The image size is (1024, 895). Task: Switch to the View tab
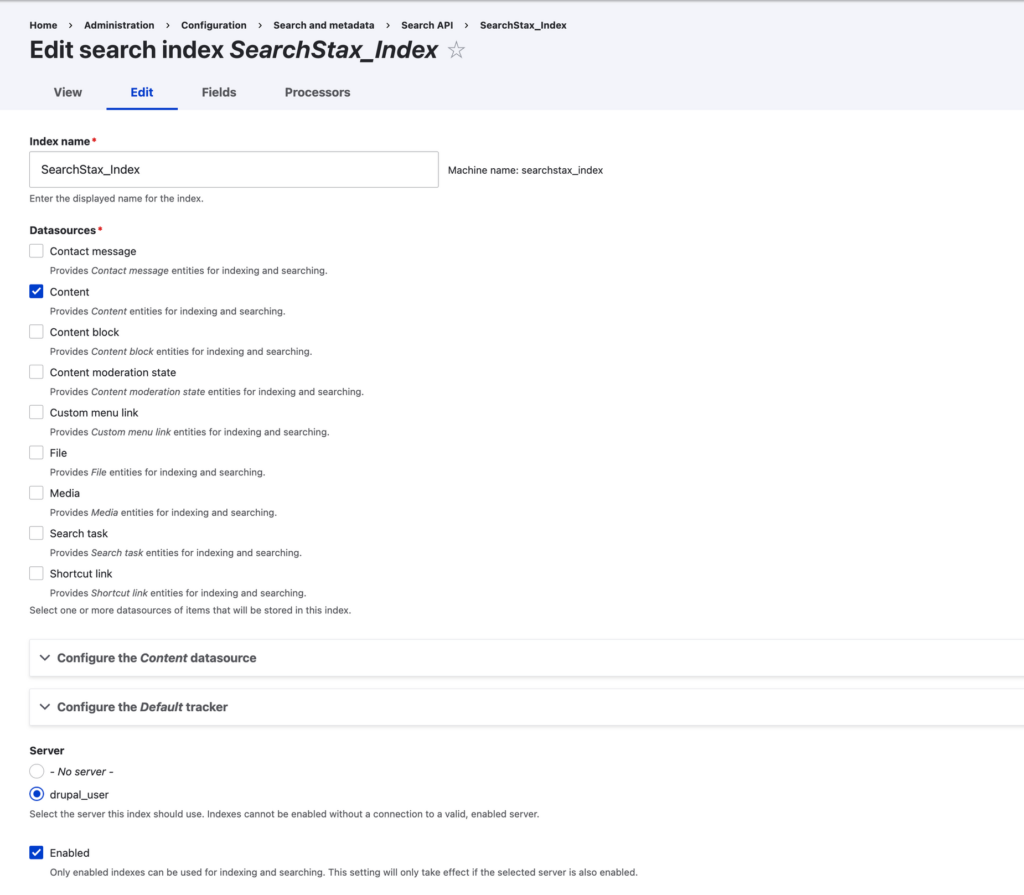point(68,92)
